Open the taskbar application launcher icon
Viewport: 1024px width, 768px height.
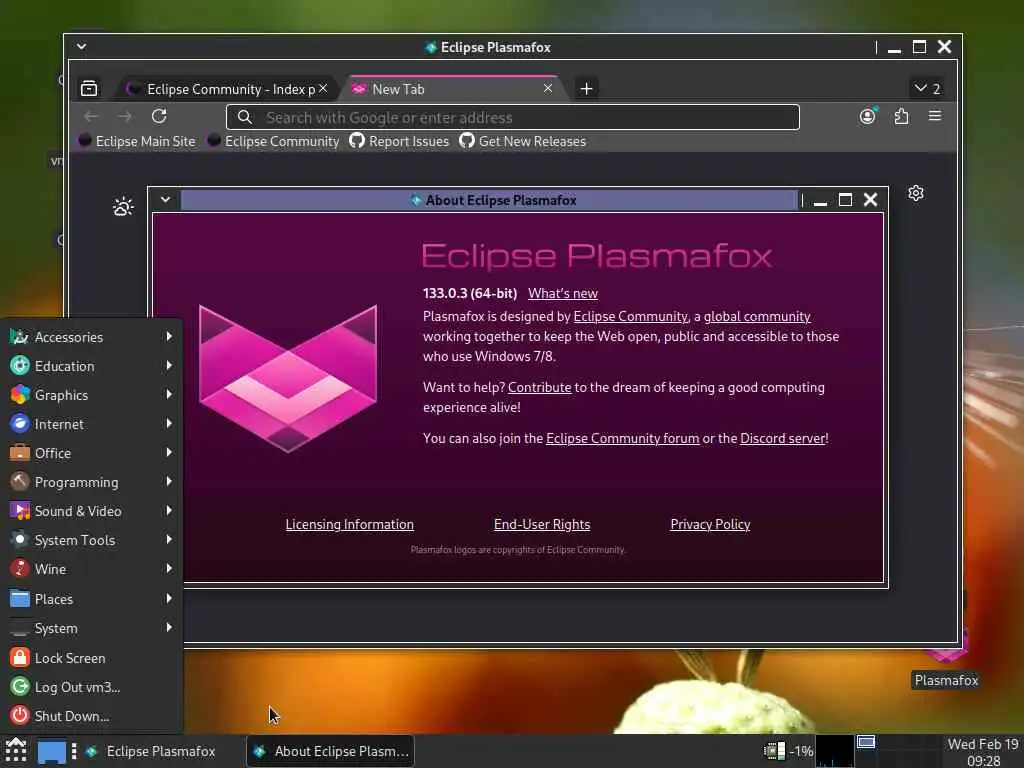[x=16, y=751]
